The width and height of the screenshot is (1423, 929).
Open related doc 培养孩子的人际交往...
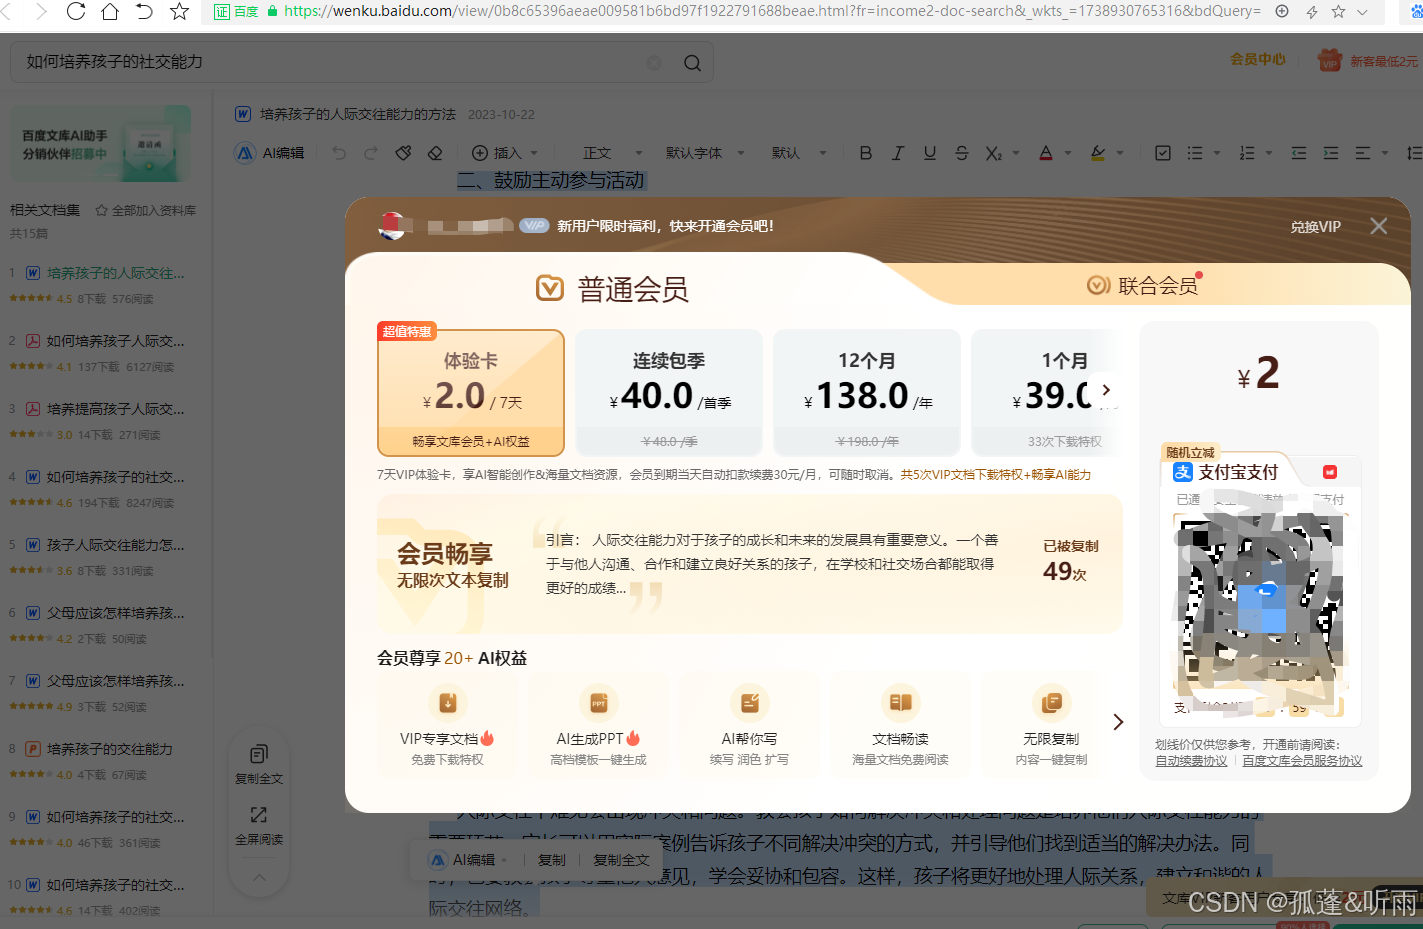115,273
